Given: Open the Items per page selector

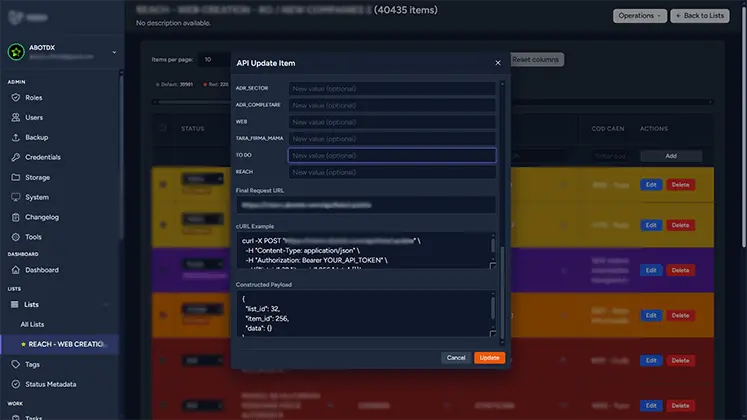Looking at the screenshot, I should (x=214, y=60).
